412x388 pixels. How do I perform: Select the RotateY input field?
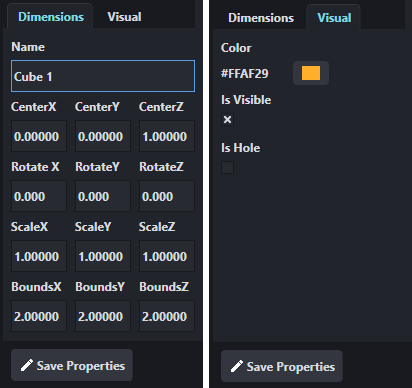click(x=103, y=196)
